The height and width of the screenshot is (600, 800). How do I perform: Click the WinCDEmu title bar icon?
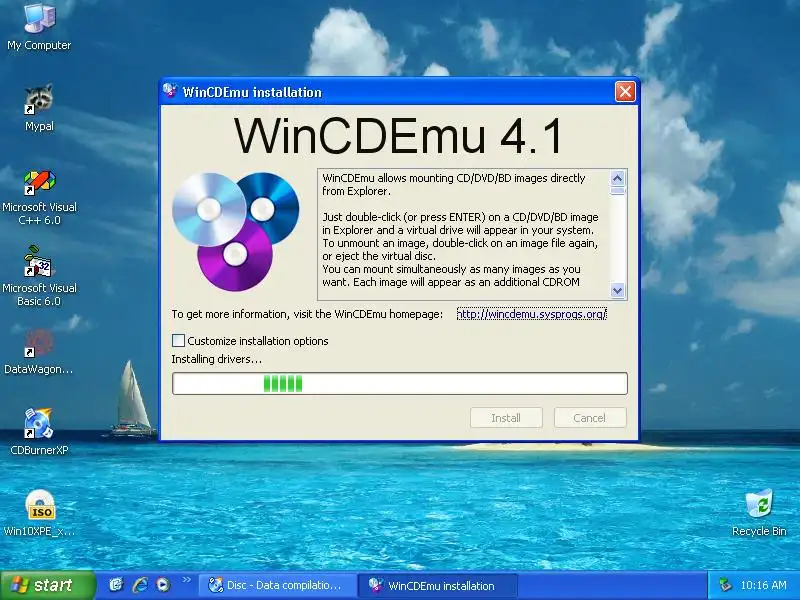coord(170,92)
